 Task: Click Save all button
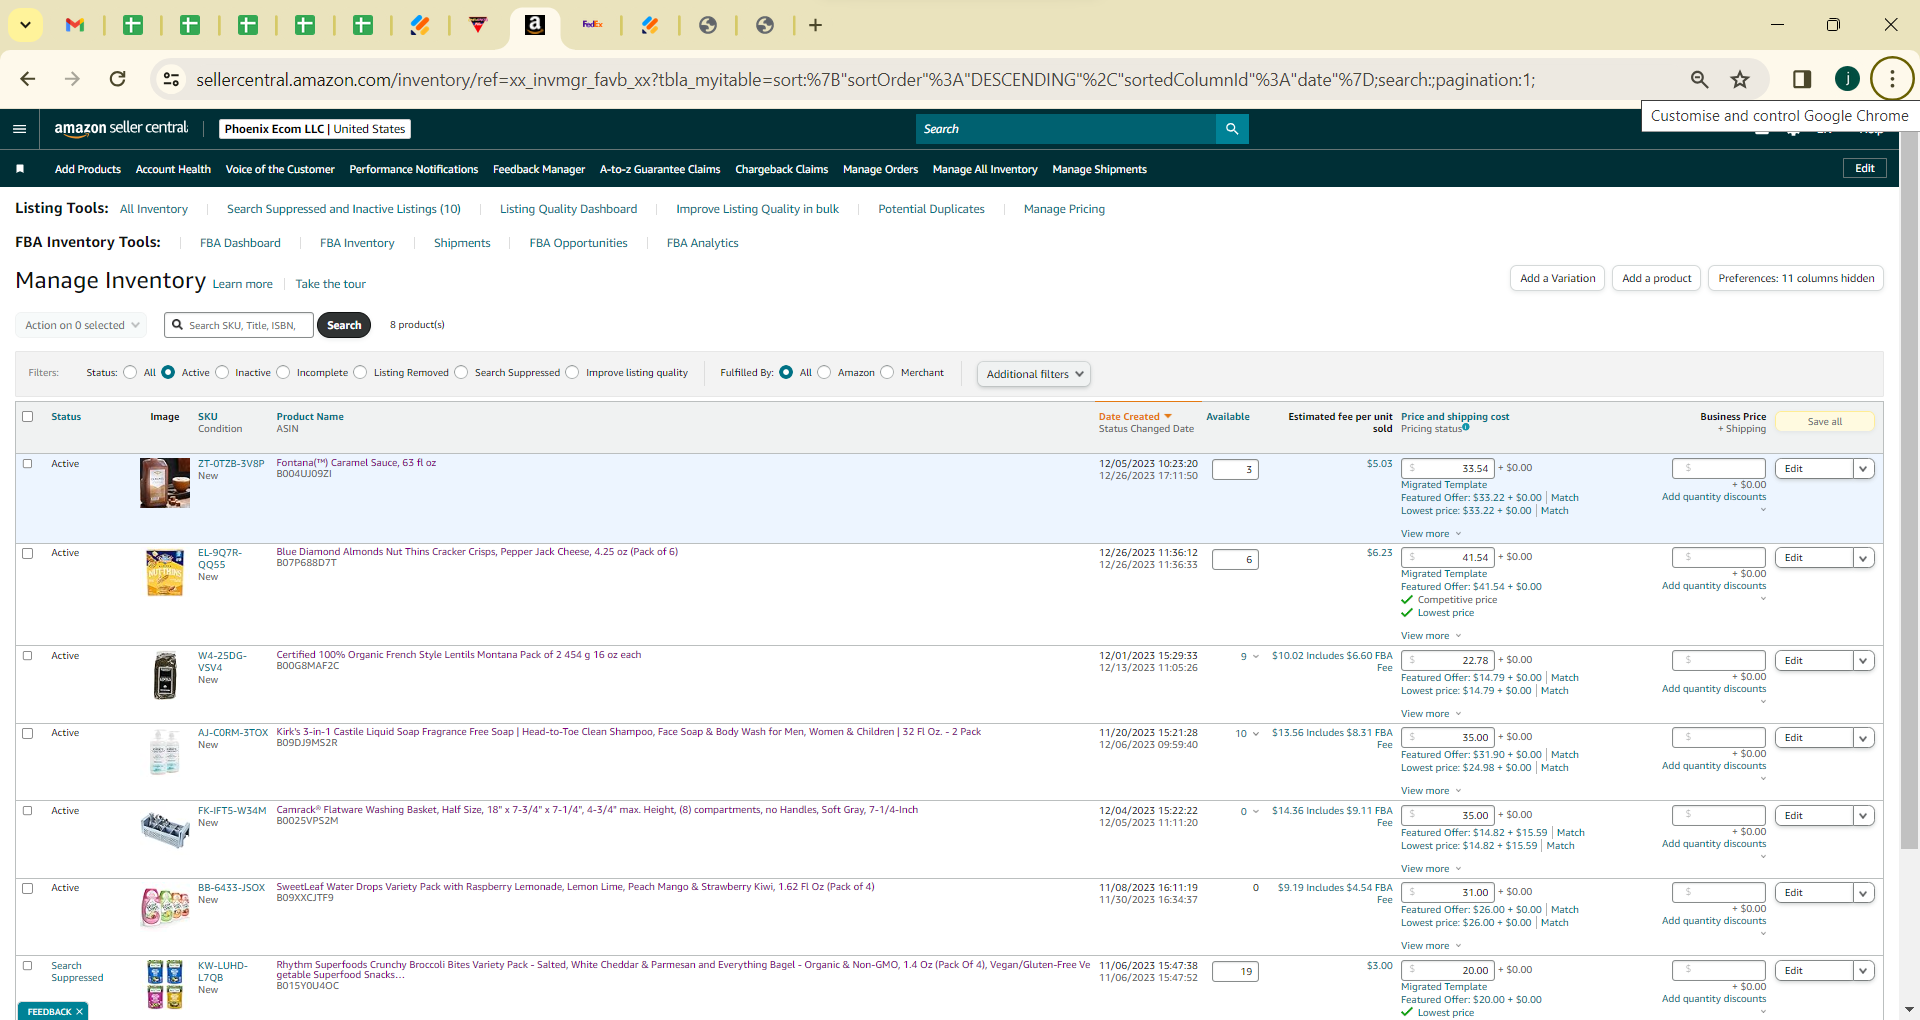coord(1825,422)
